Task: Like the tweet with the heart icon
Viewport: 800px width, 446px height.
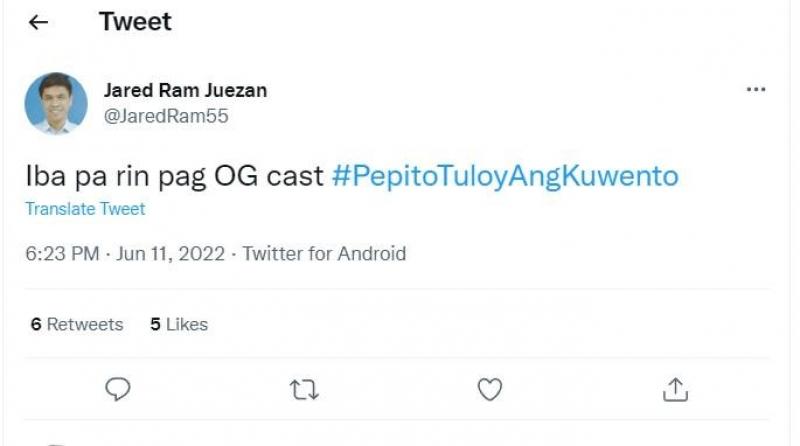Action: coord(489,389)
